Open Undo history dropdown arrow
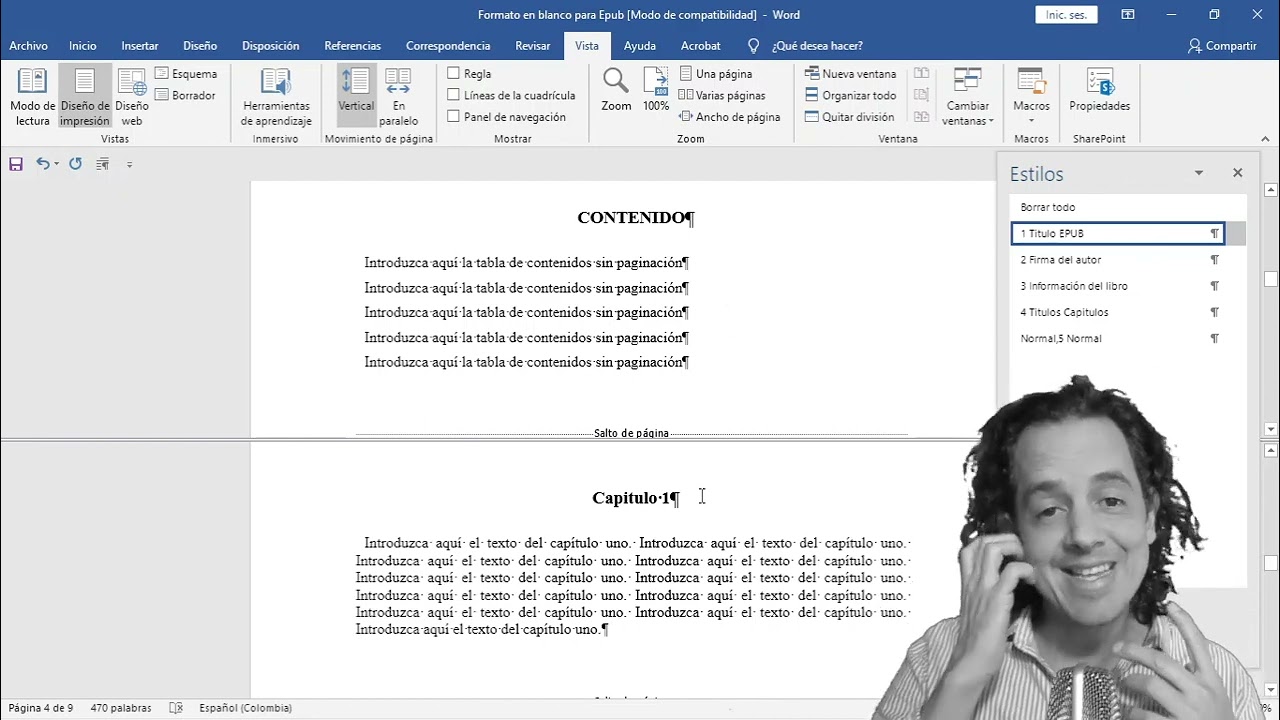1280x720 pixels. (x=56, y=164)
